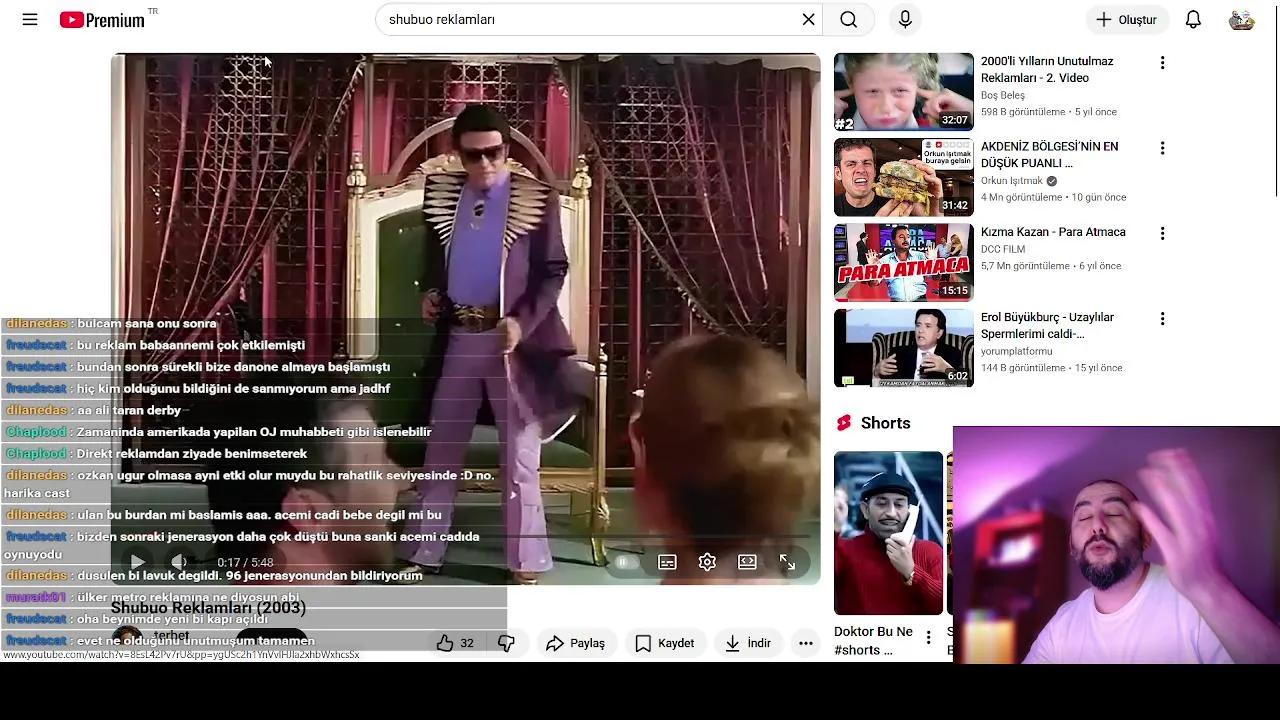Open the Oluştur create button
This screenshot has width=1280, height=720.
(x=1126, y=19)
